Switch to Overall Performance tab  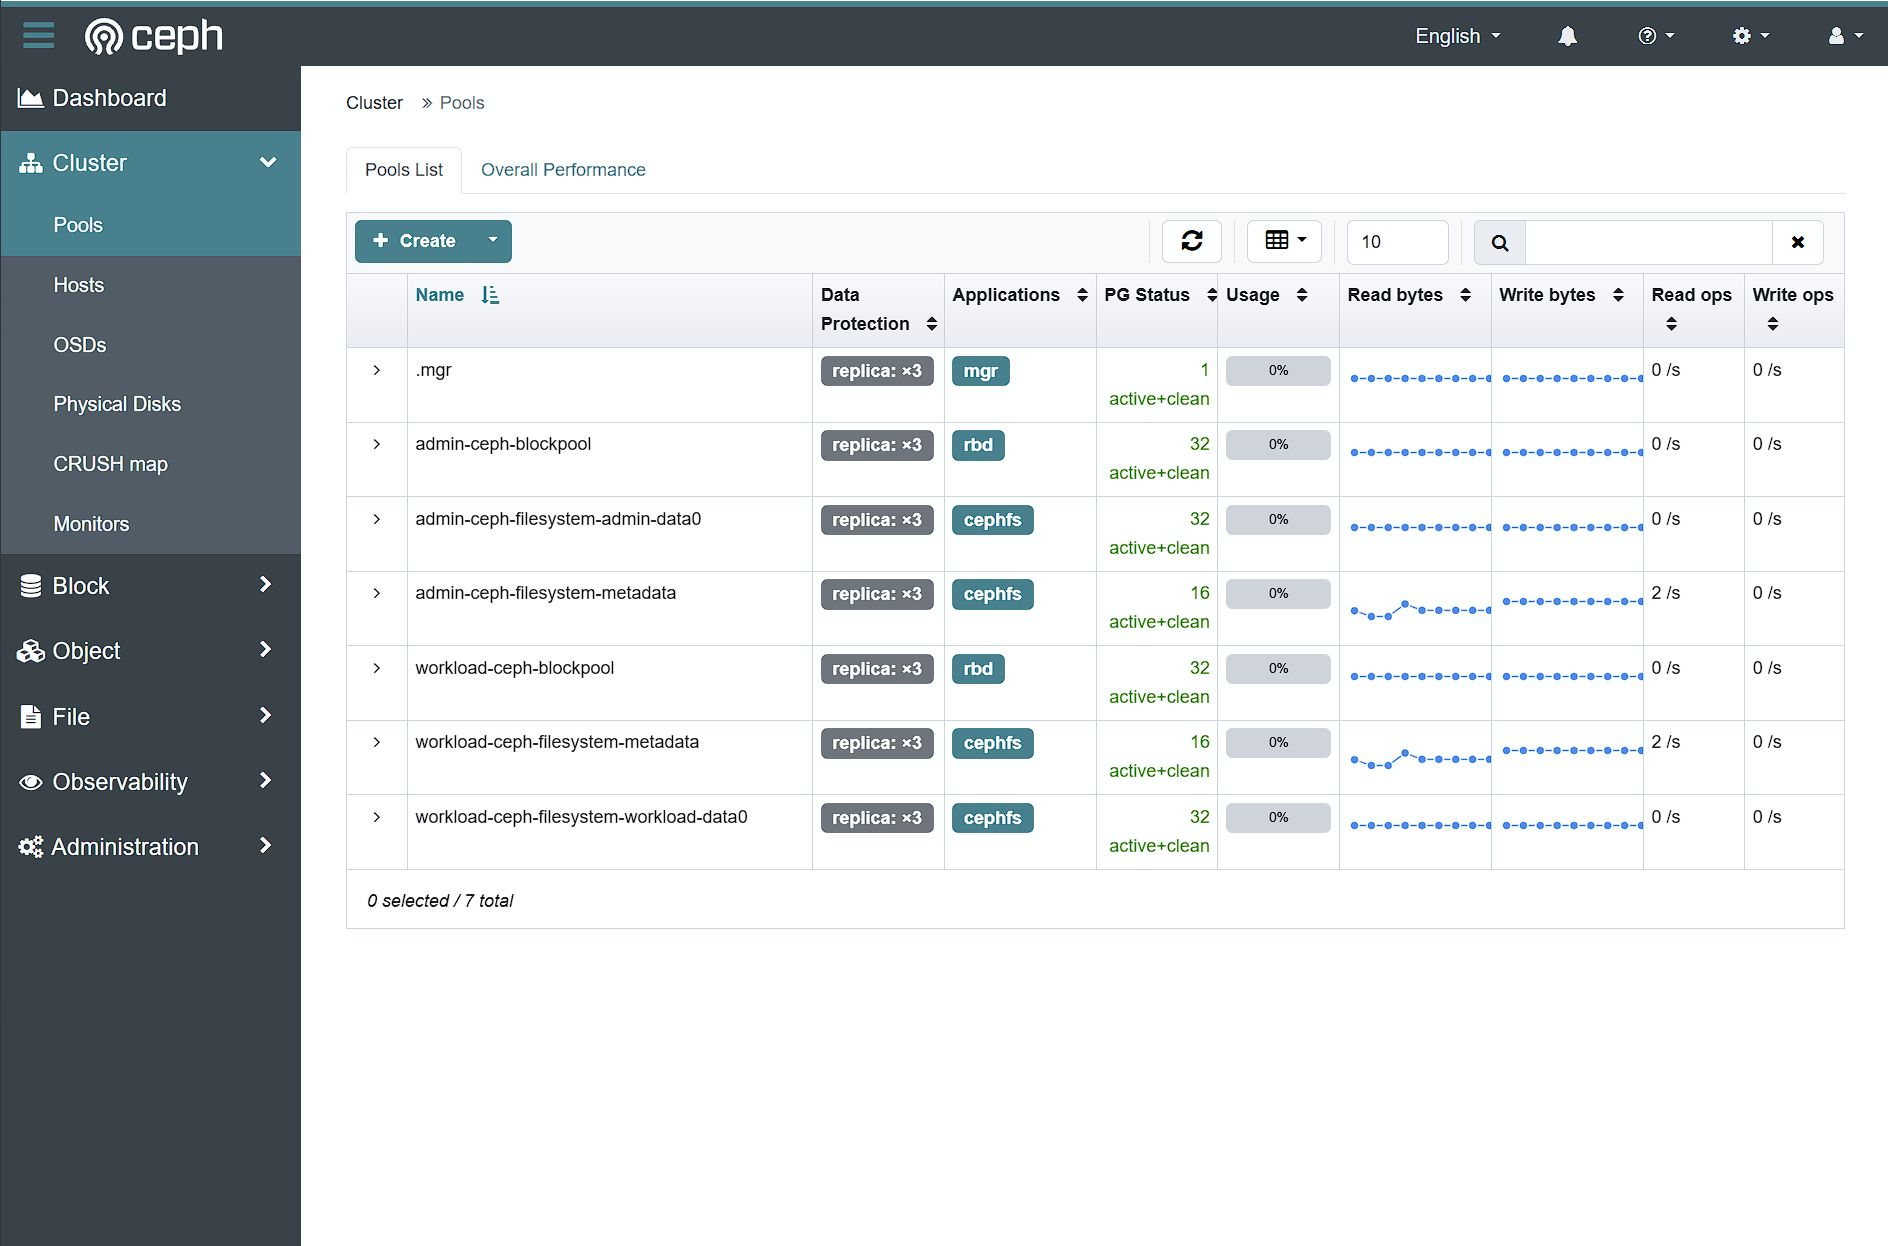(x=563, y=170)
